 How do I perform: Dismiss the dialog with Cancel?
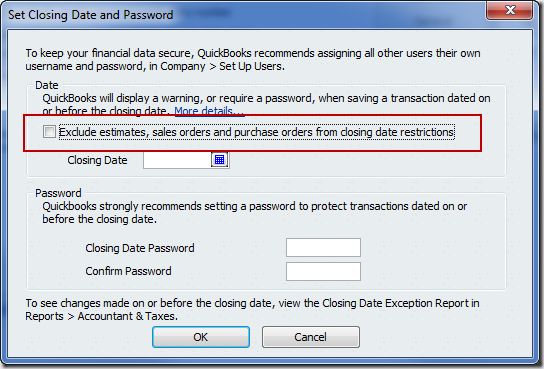click(311, 337)
